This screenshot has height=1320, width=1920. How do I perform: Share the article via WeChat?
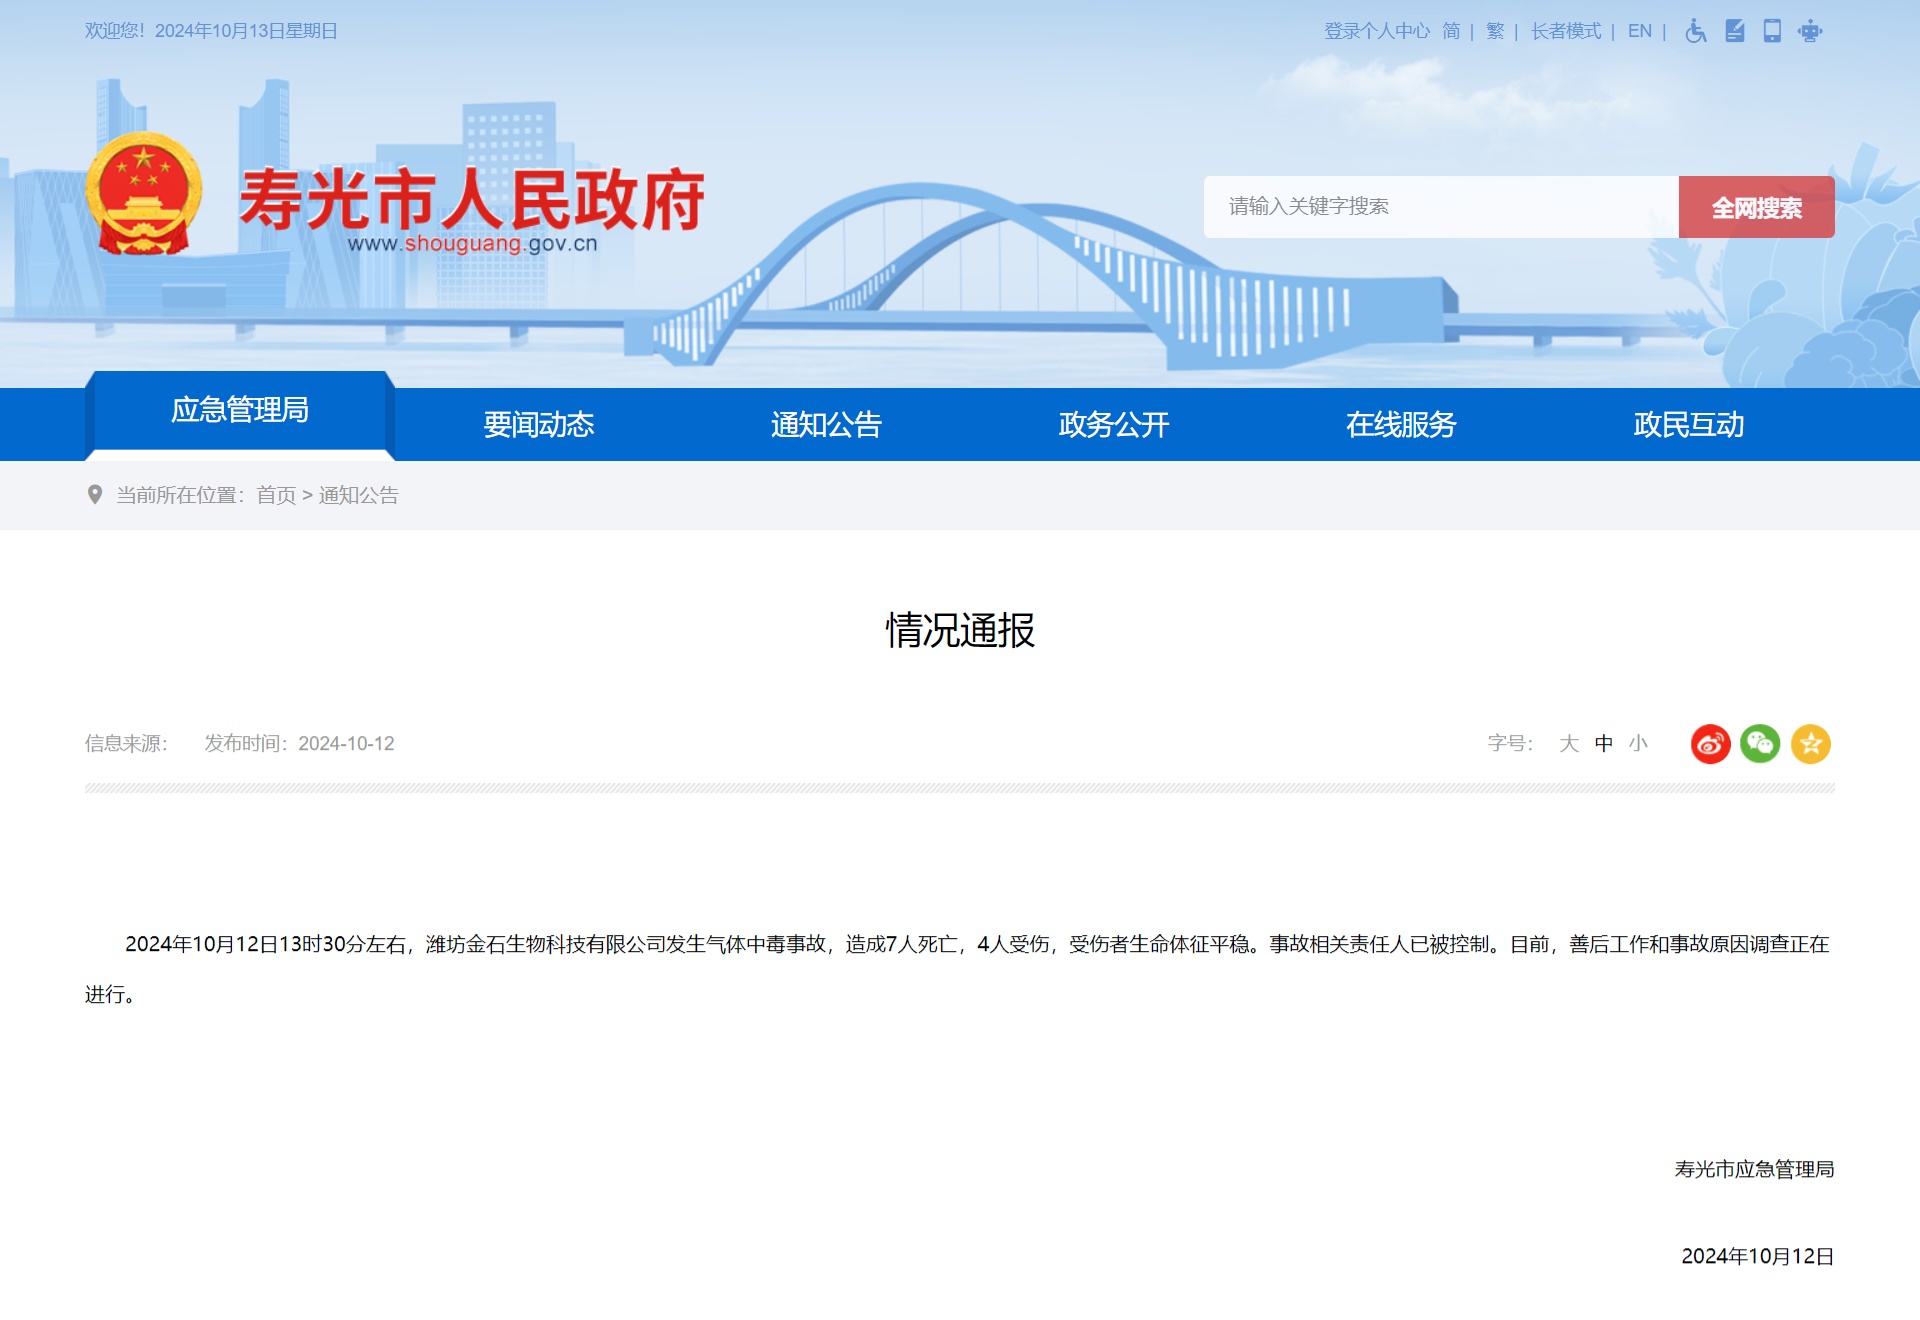click(1760, 744)
